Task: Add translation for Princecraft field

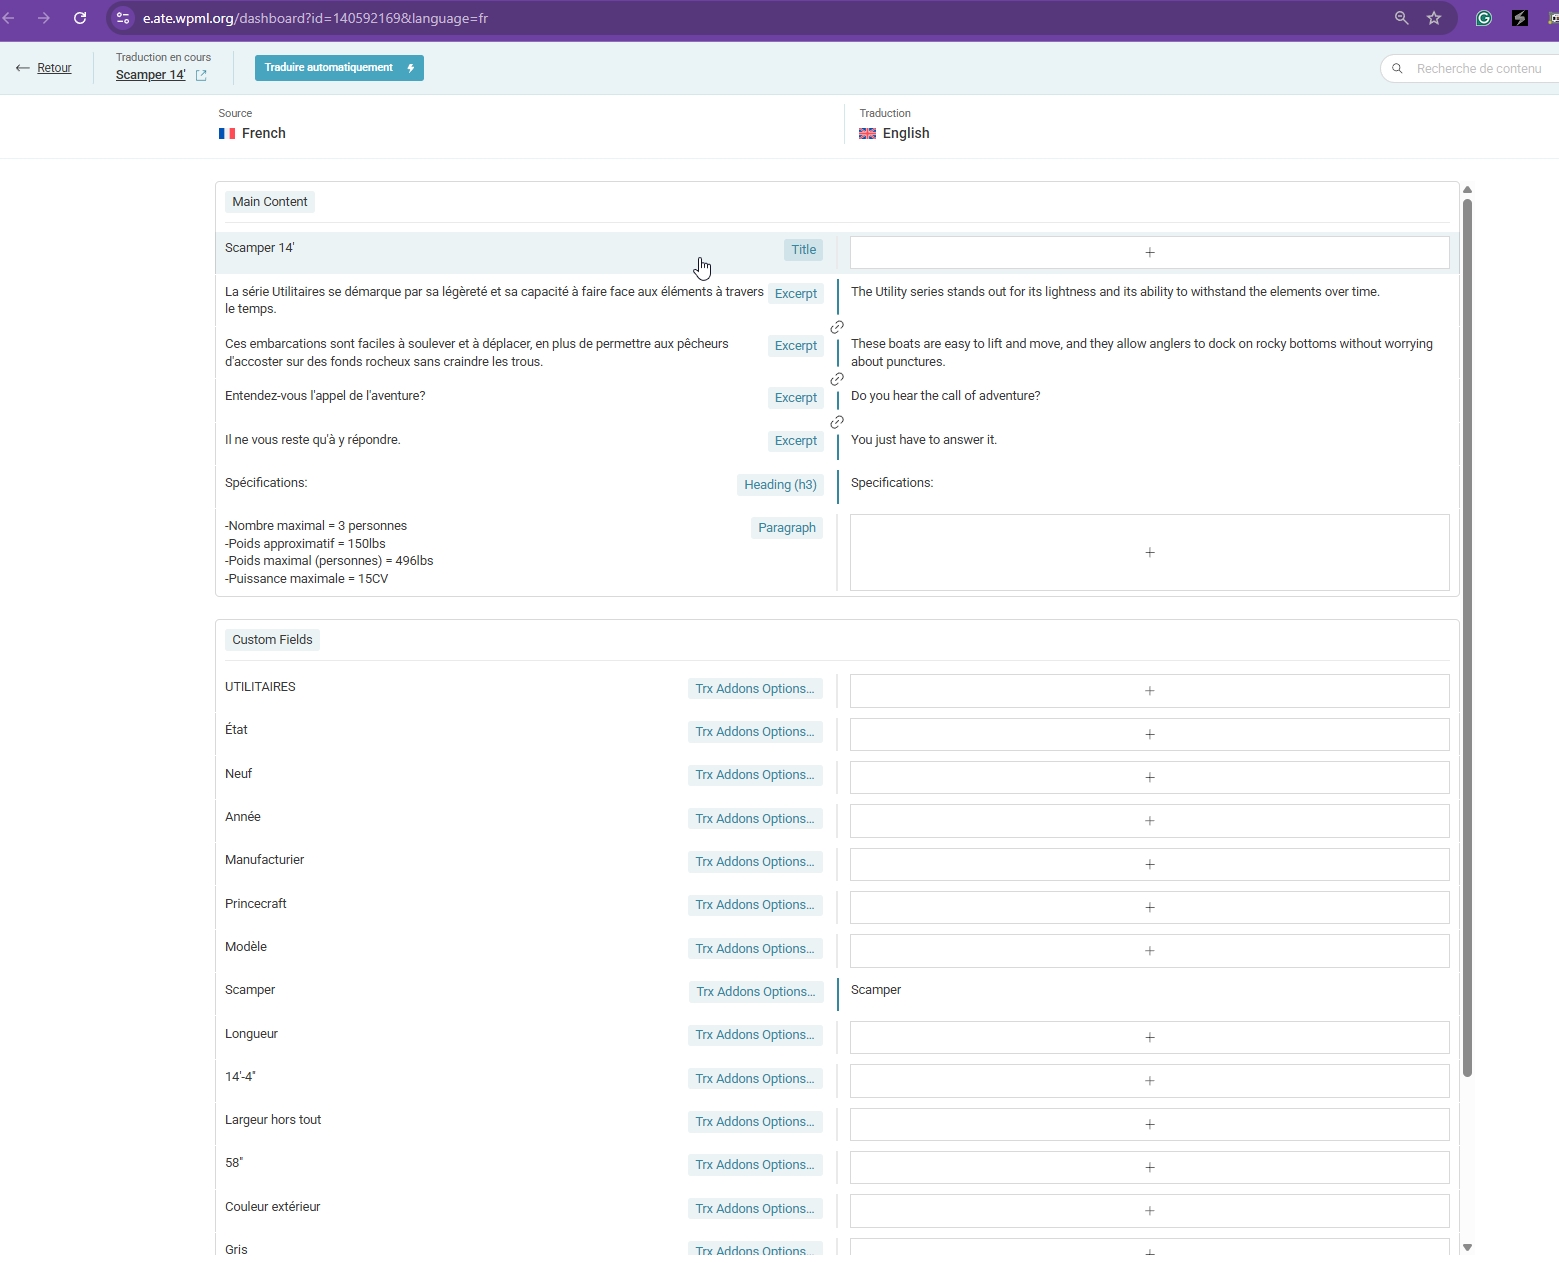Action: point(1149,907)
